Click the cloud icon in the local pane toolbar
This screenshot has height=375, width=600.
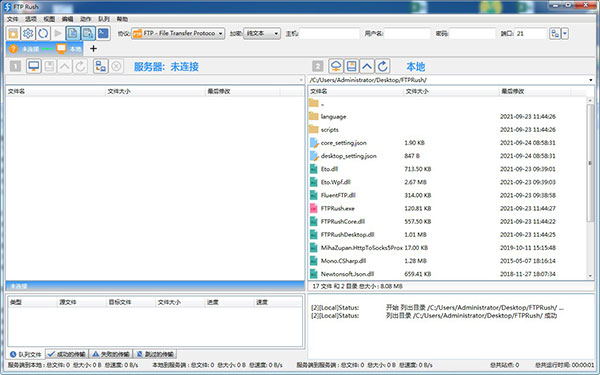tap(336, 66)
